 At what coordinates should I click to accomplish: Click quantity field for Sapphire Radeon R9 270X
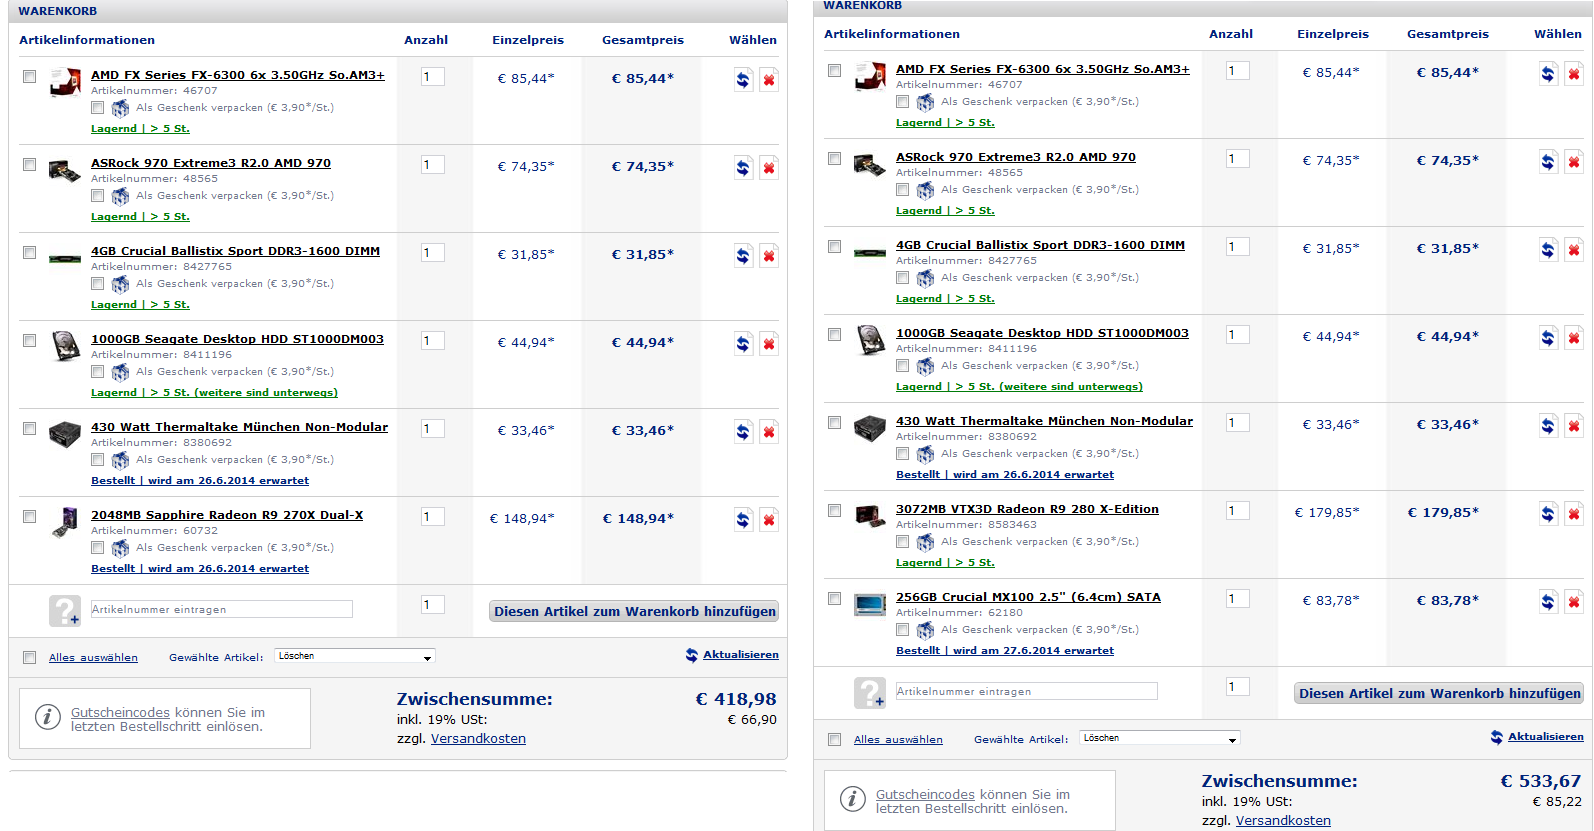pyautogui.click(x=432, y=517)
